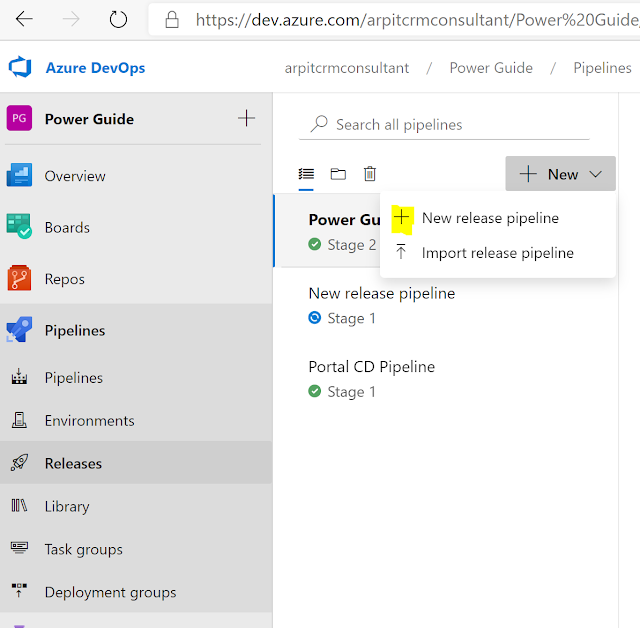Open the Pipelines sub-item under Pipelines hub
This screenshot has height=628, width=640.
(74, 378)
